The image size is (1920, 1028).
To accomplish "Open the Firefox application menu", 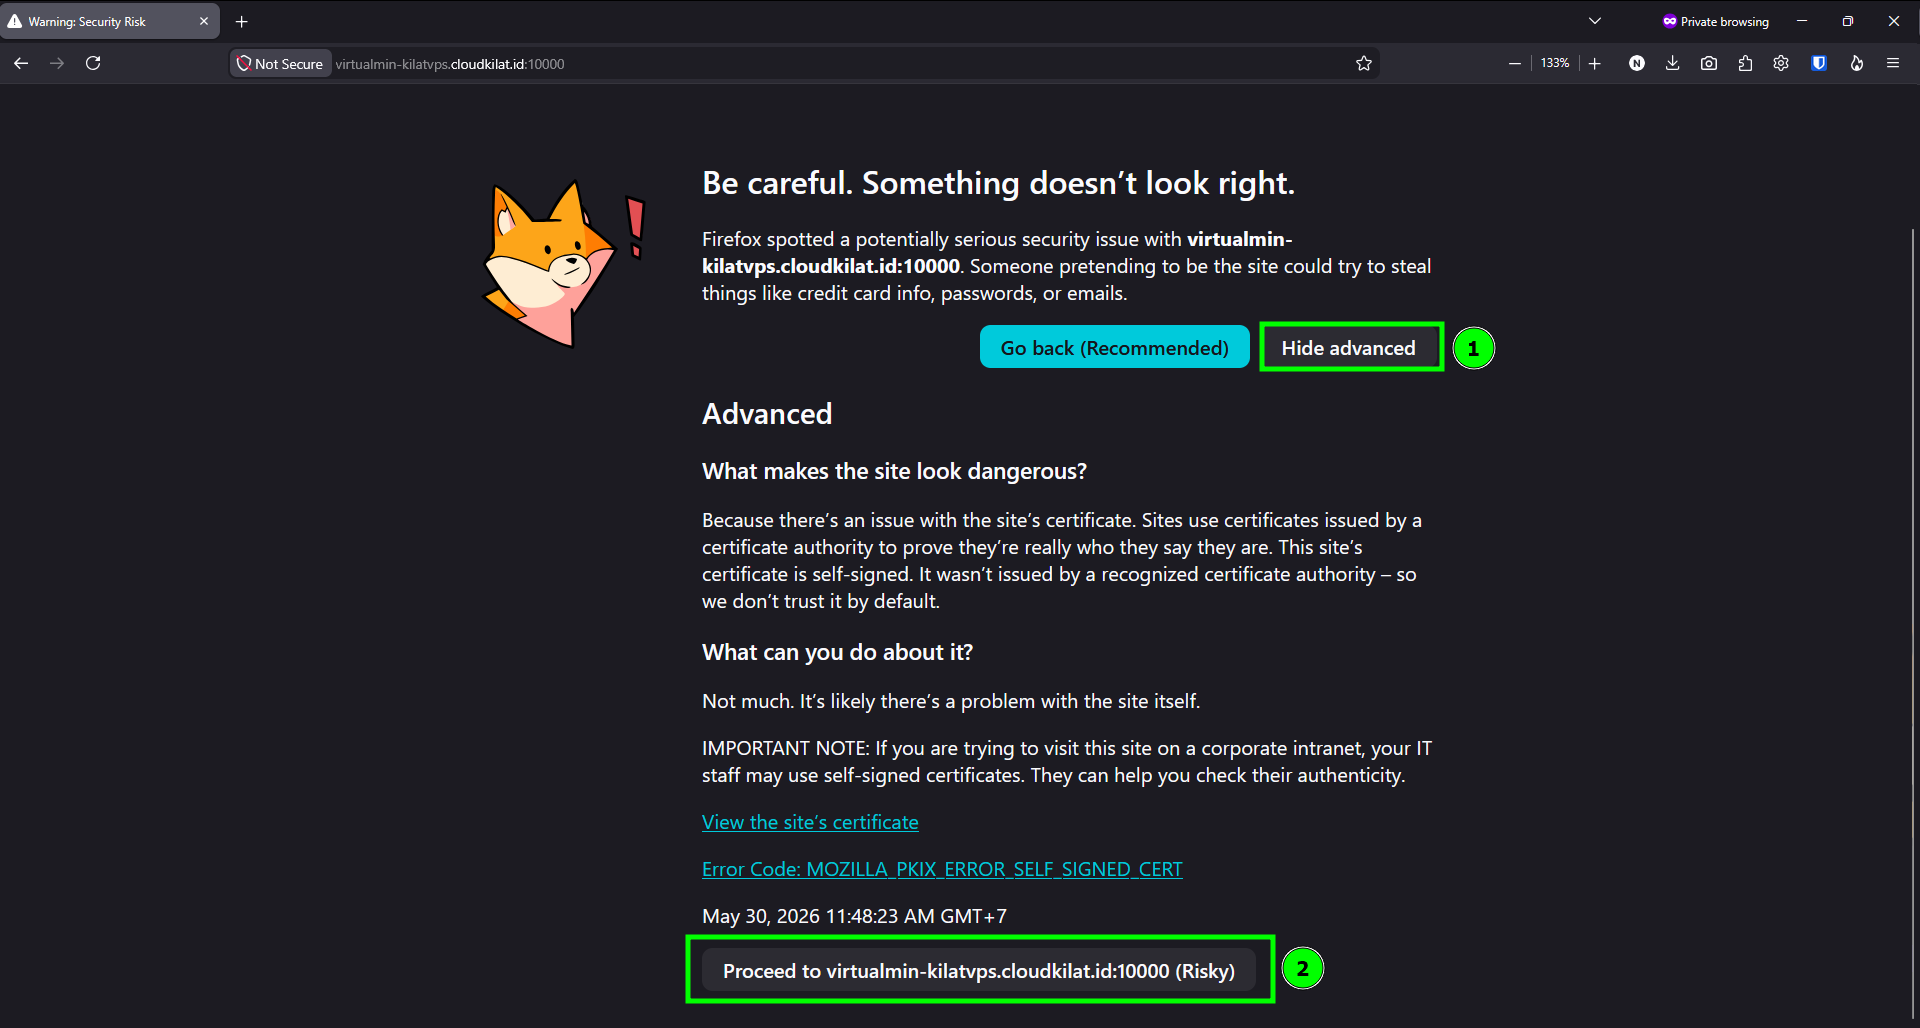I will [x=1893, y=63].
